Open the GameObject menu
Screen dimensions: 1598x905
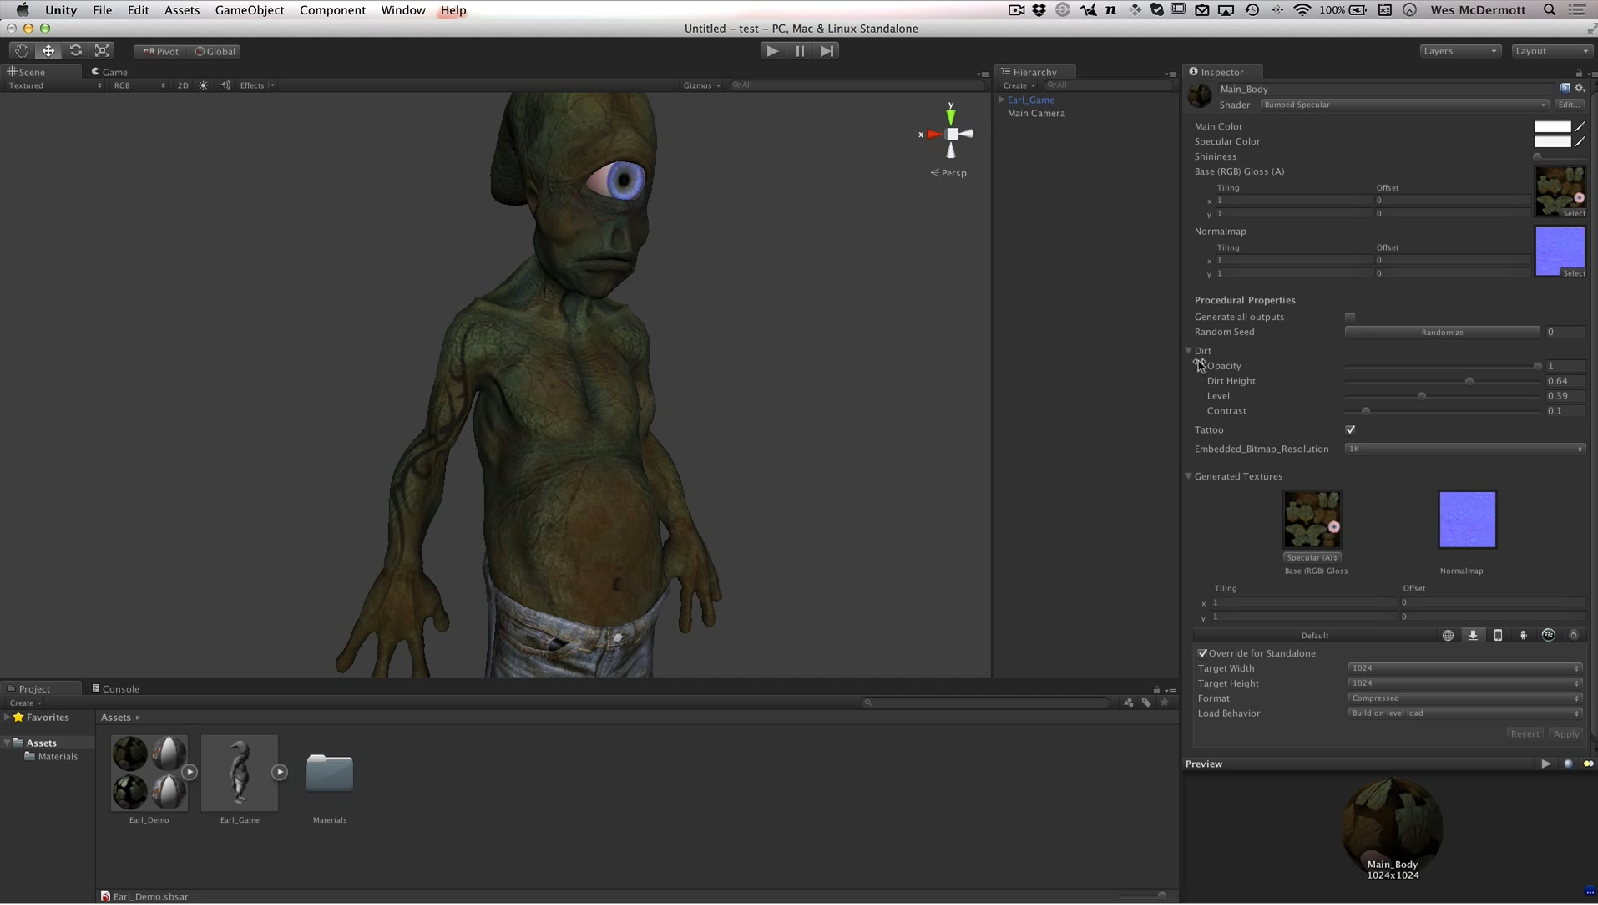click(249, 10)
